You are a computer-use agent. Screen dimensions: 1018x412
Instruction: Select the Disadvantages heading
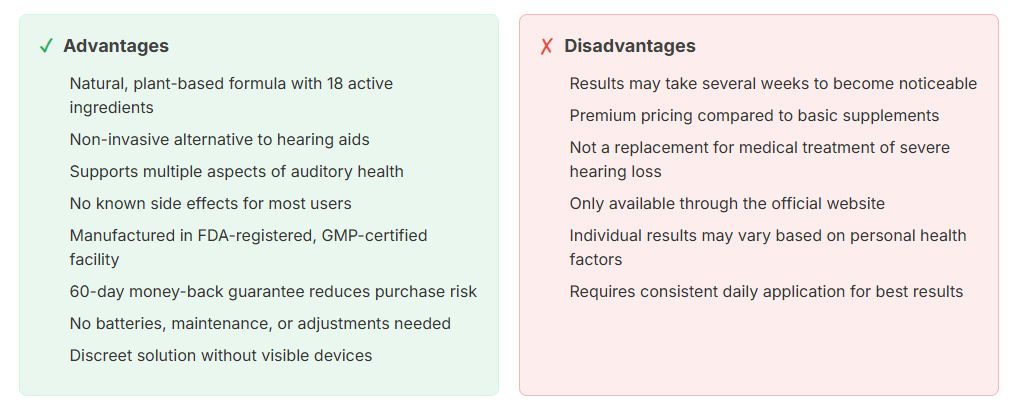629,46
